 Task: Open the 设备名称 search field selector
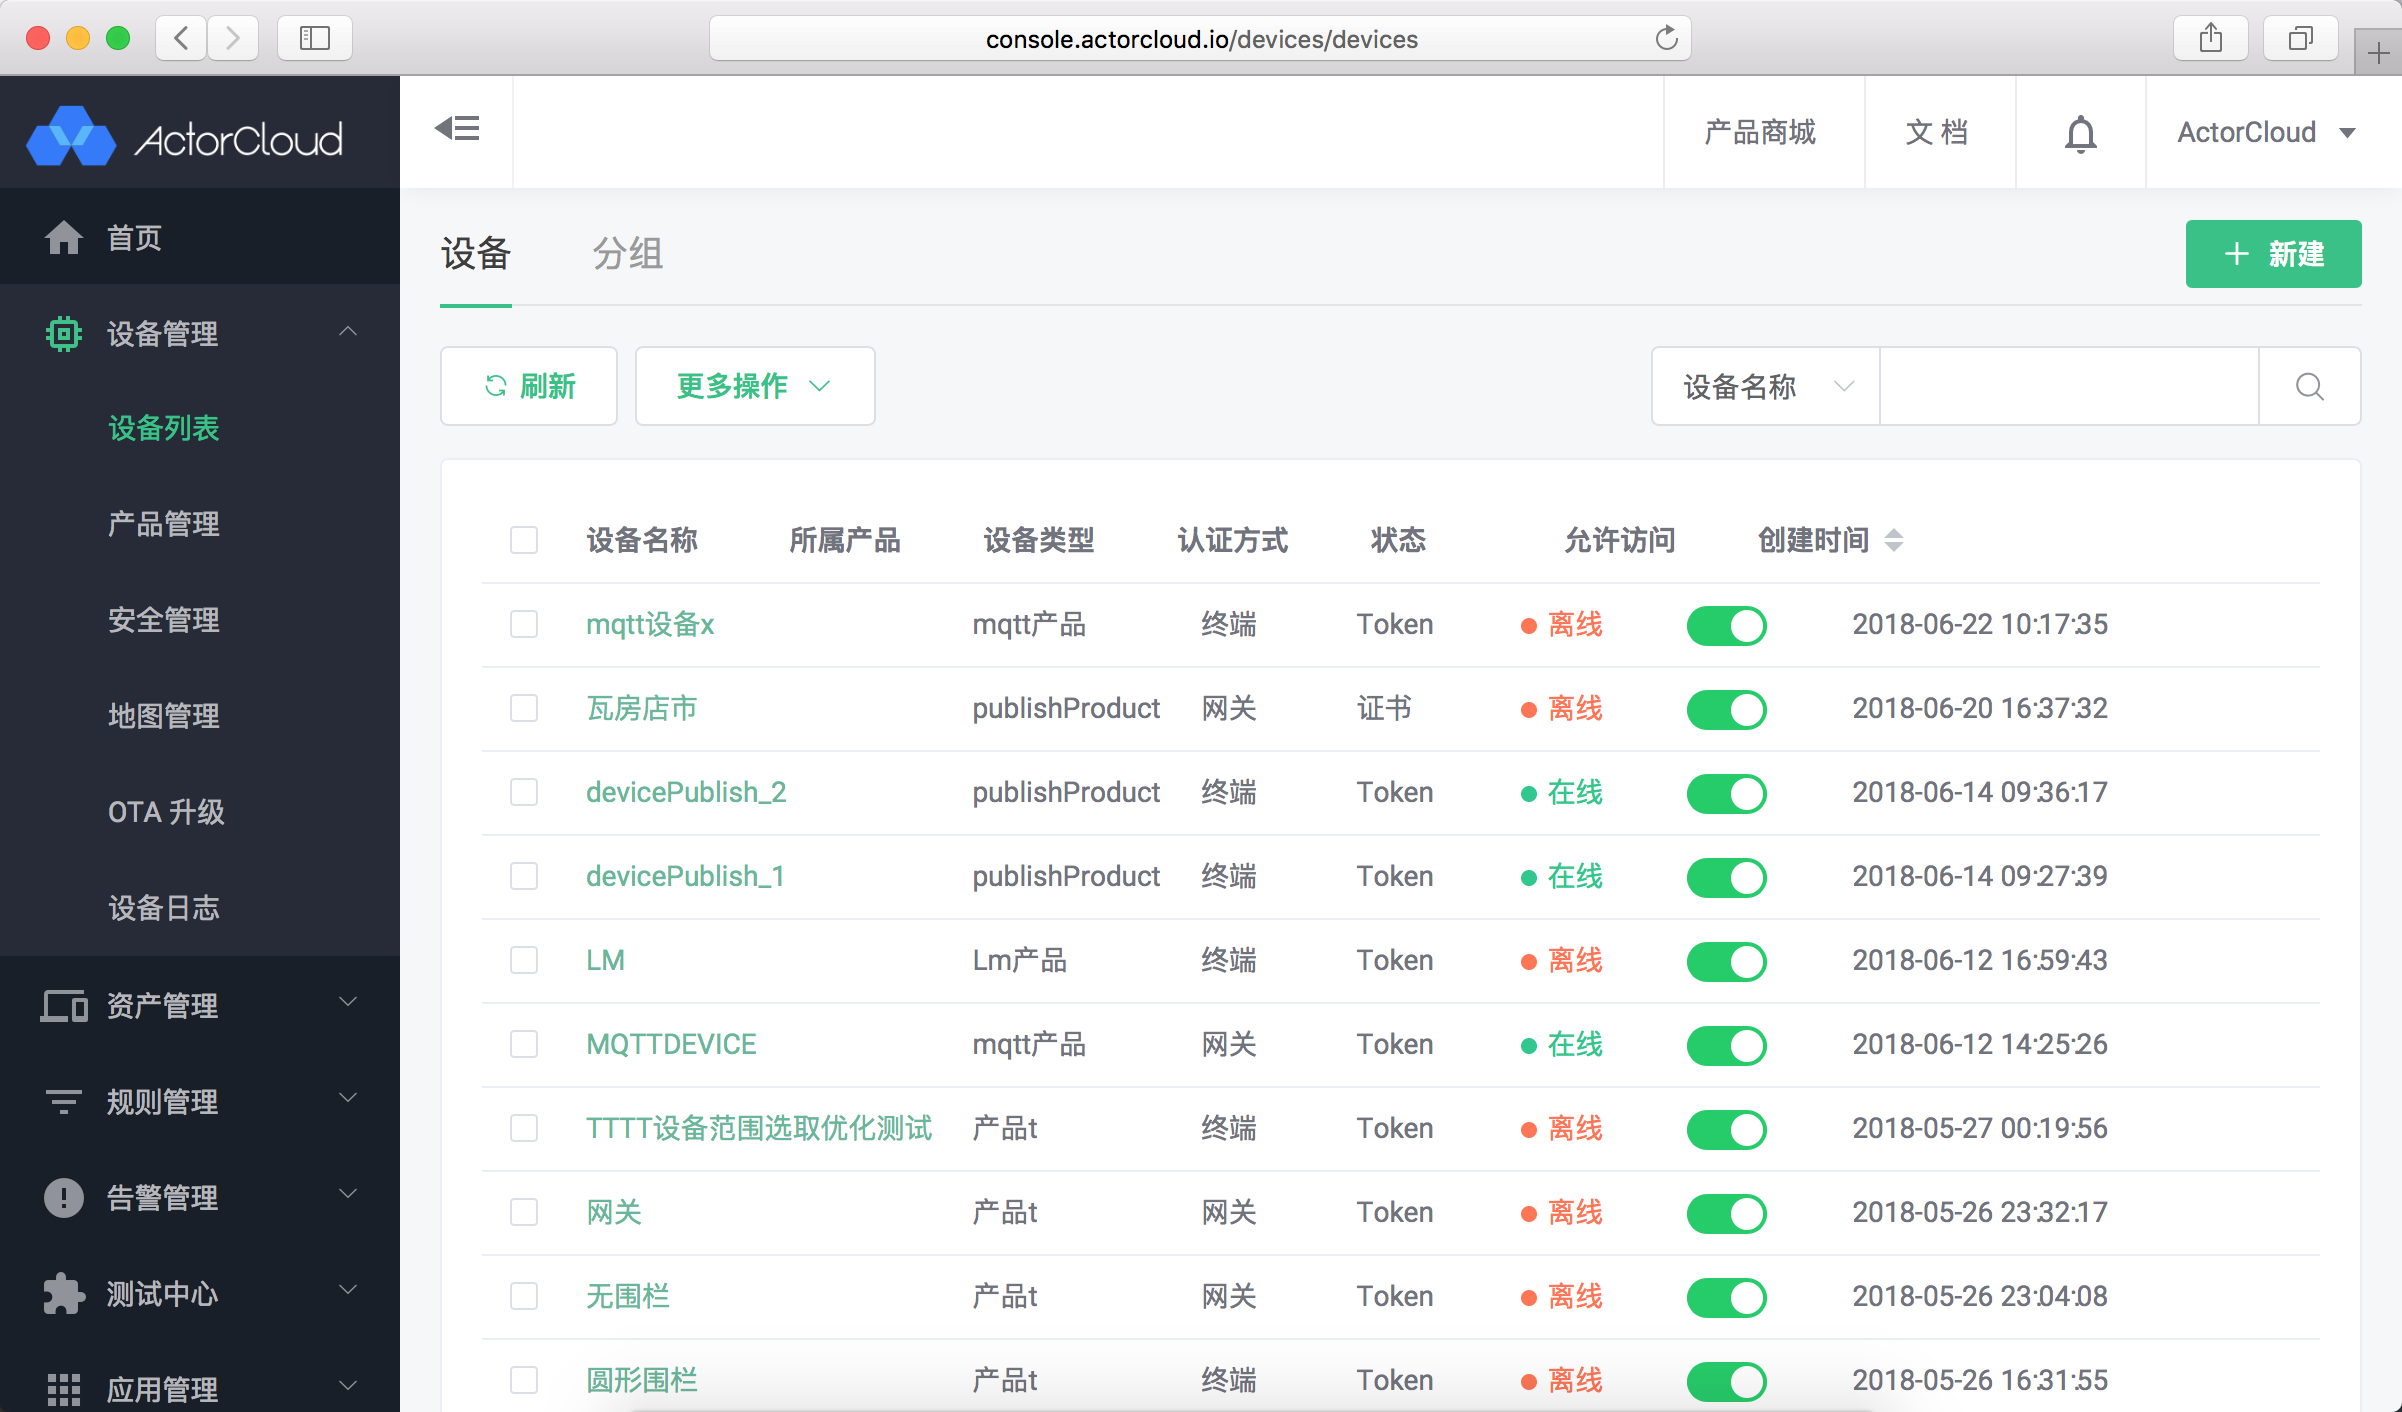coord(1766,386)
